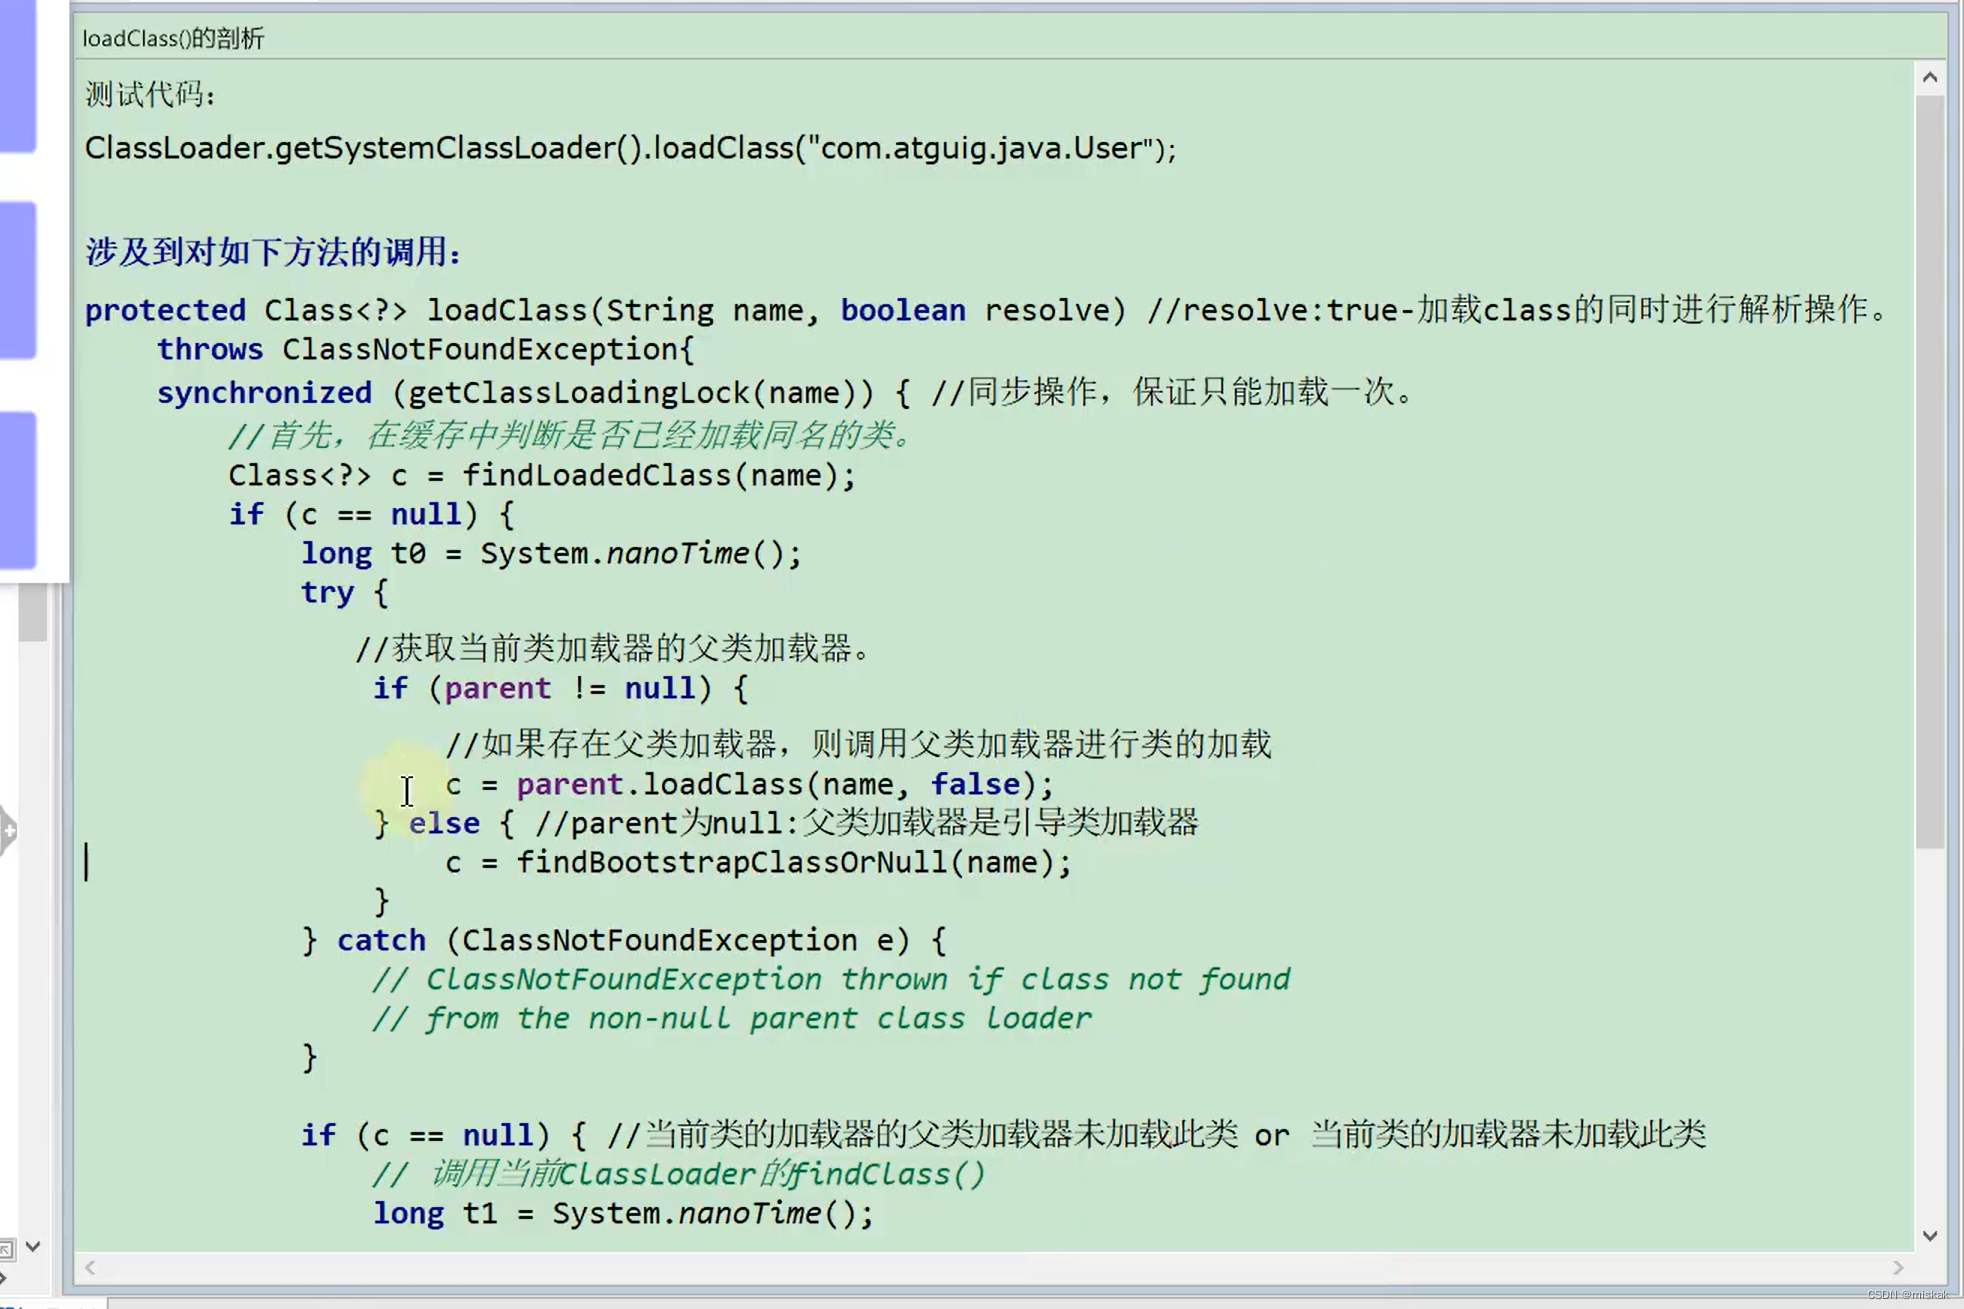Viewport: 1964px width, 1309px height.
Task: Click 'findLoadedClass(name);' line
Action: pyautogui.click(x=542, y=475)
